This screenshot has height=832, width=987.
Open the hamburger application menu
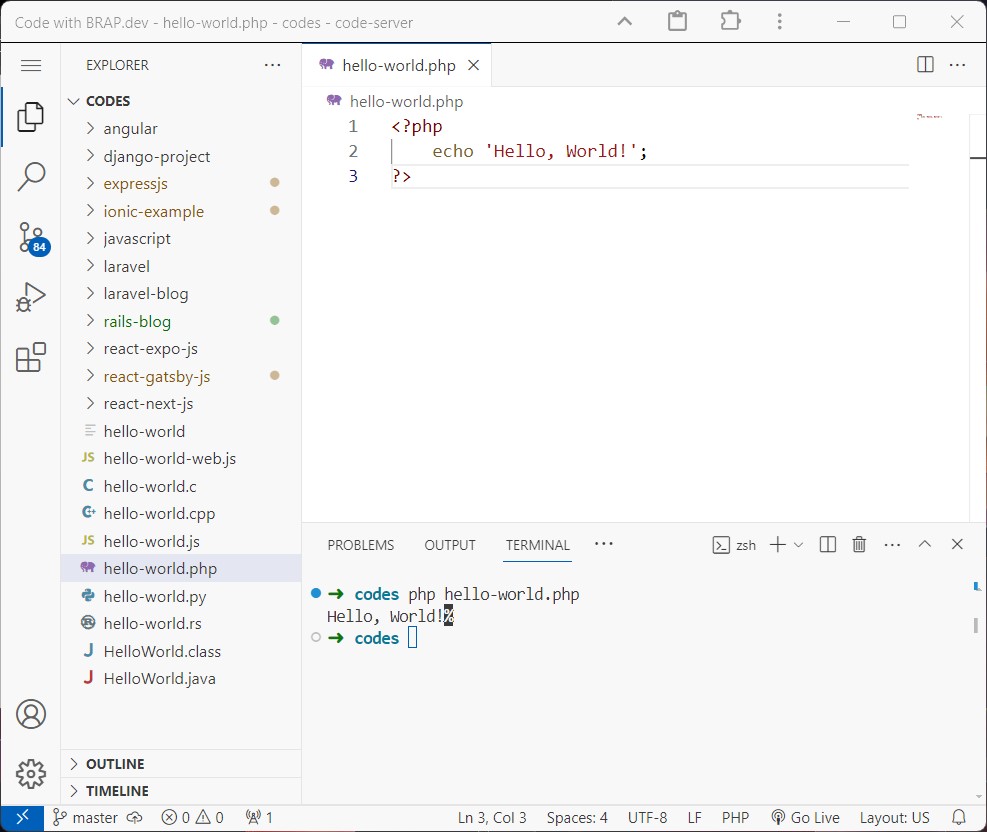pos(30,65)
